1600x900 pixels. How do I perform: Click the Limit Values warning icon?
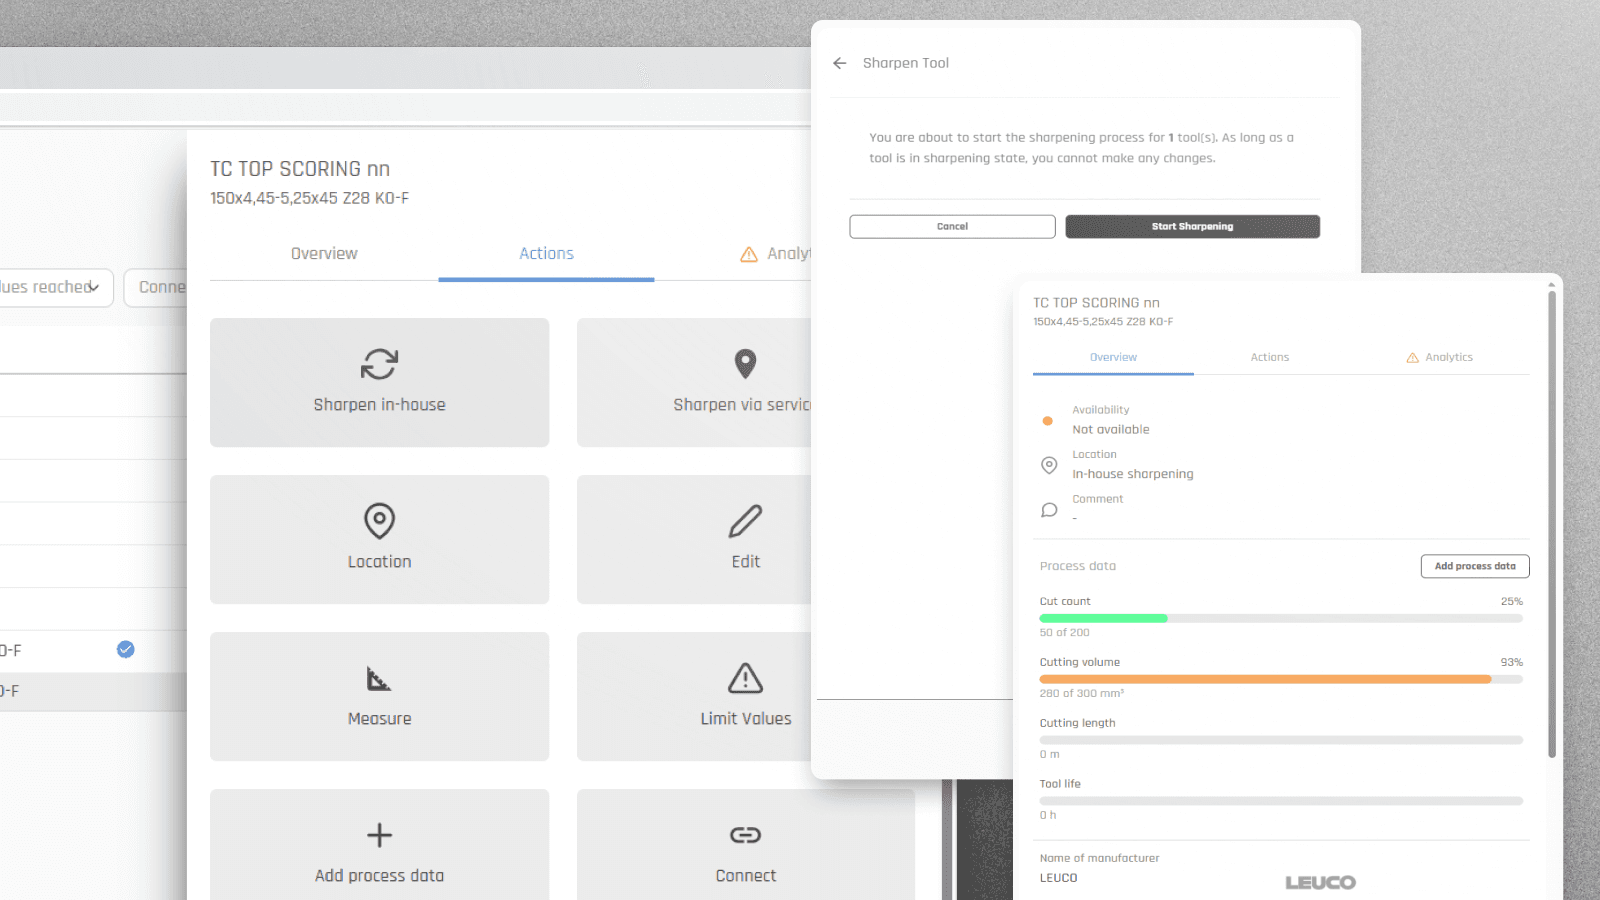[745, 678]
